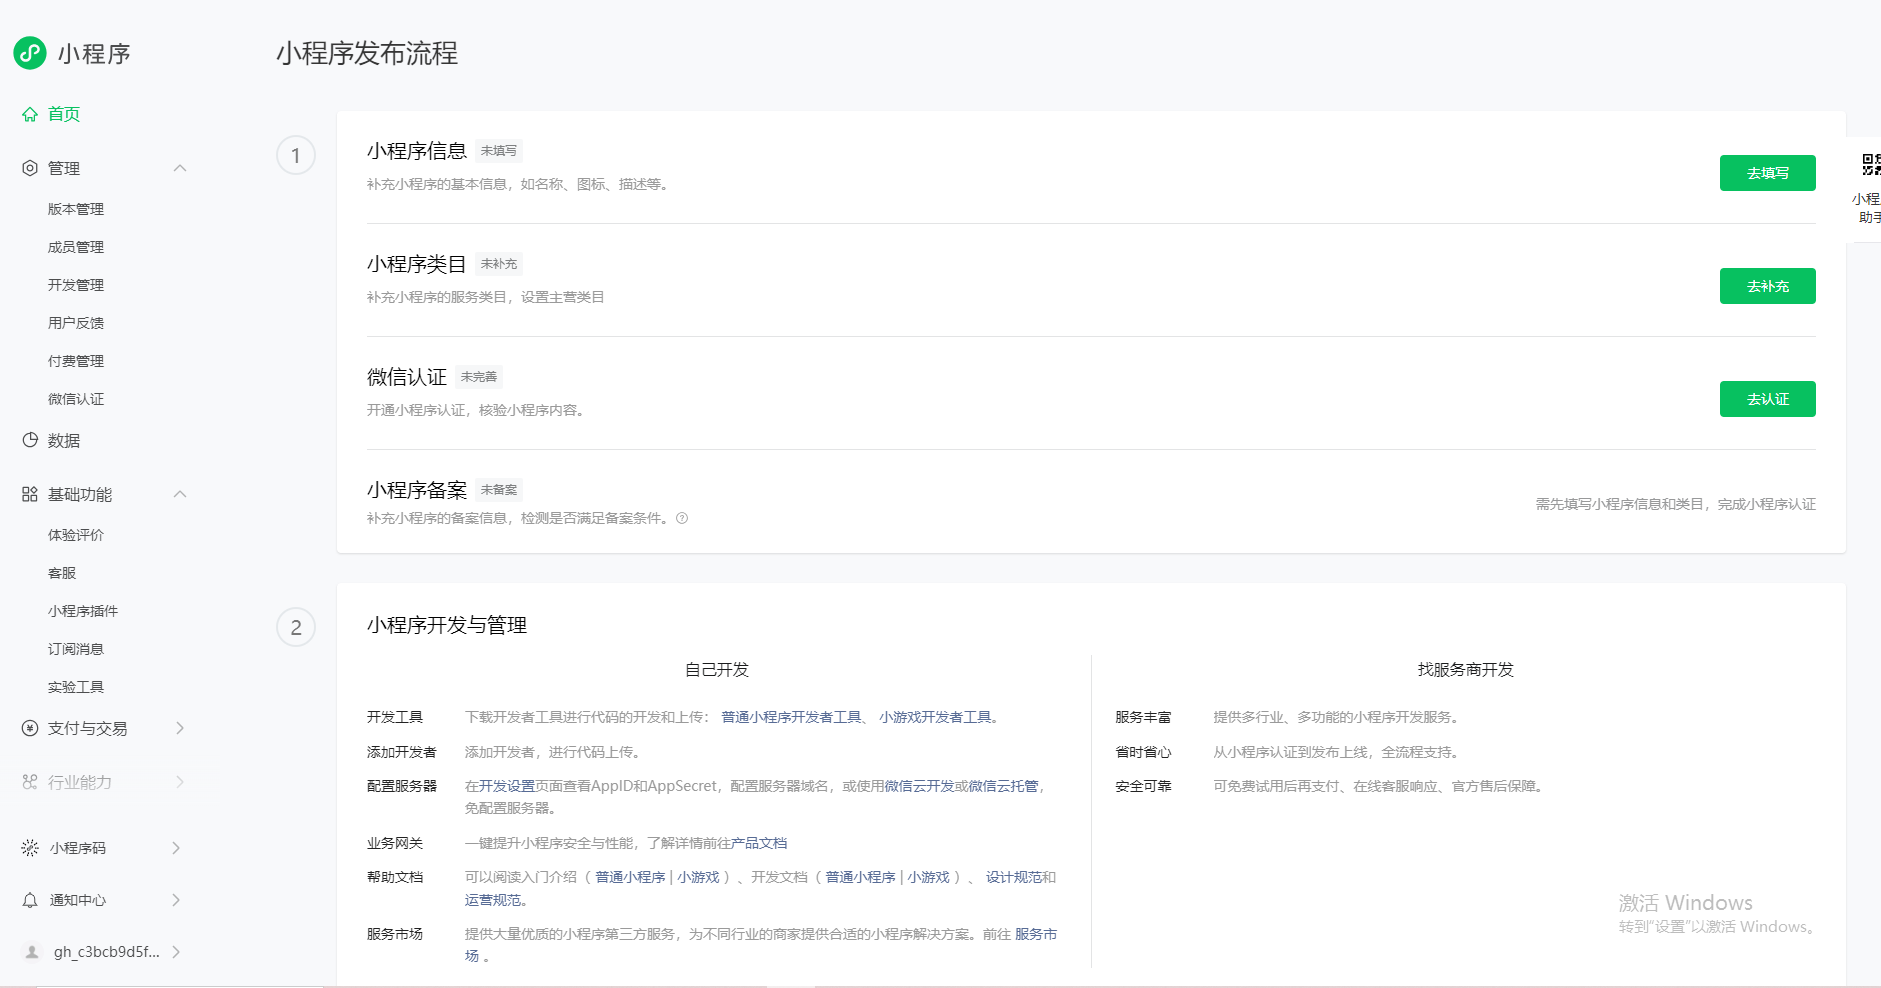Click the 小程序备案 heading
Image resolution: width=1881 pixels, height=988 pixels.
click(417, 490)
